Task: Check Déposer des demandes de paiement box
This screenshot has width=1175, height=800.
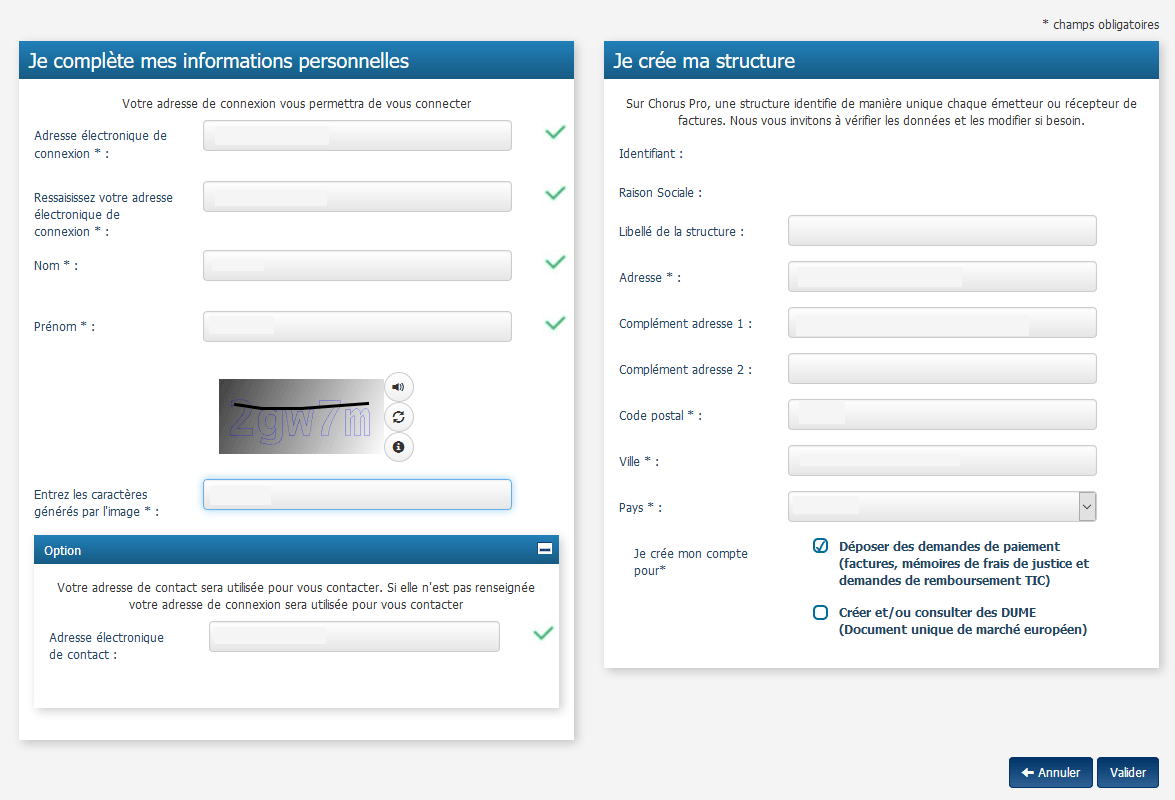Action: point(821,546)
